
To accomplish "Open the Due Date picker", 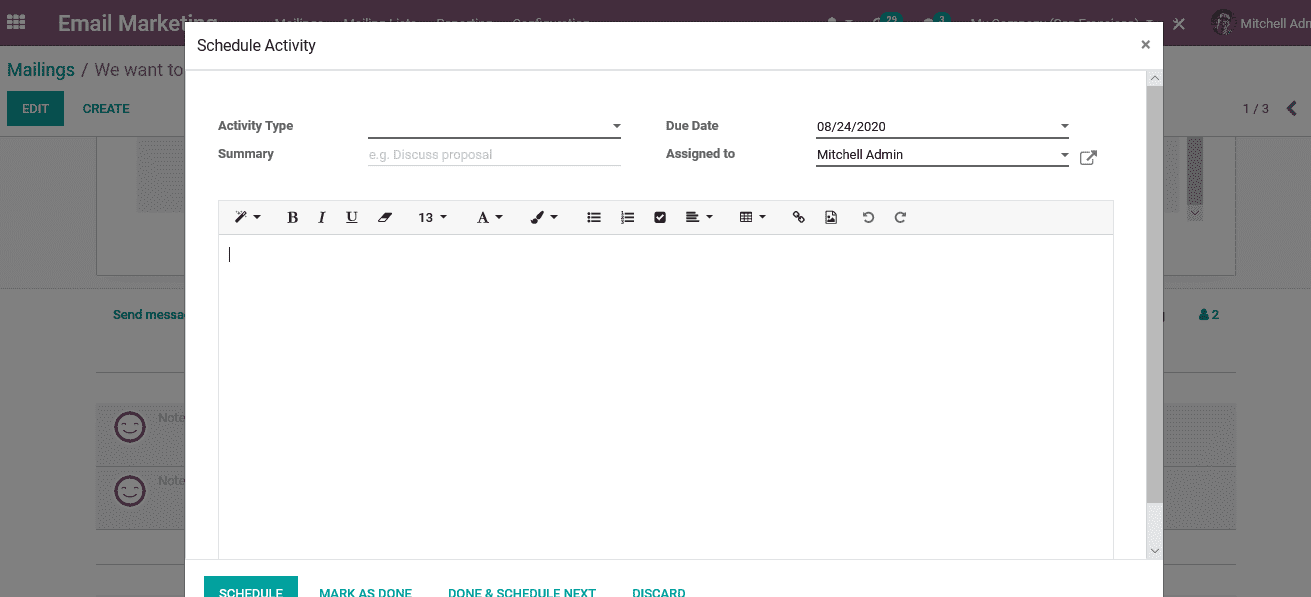I will [x=942, y=127].
